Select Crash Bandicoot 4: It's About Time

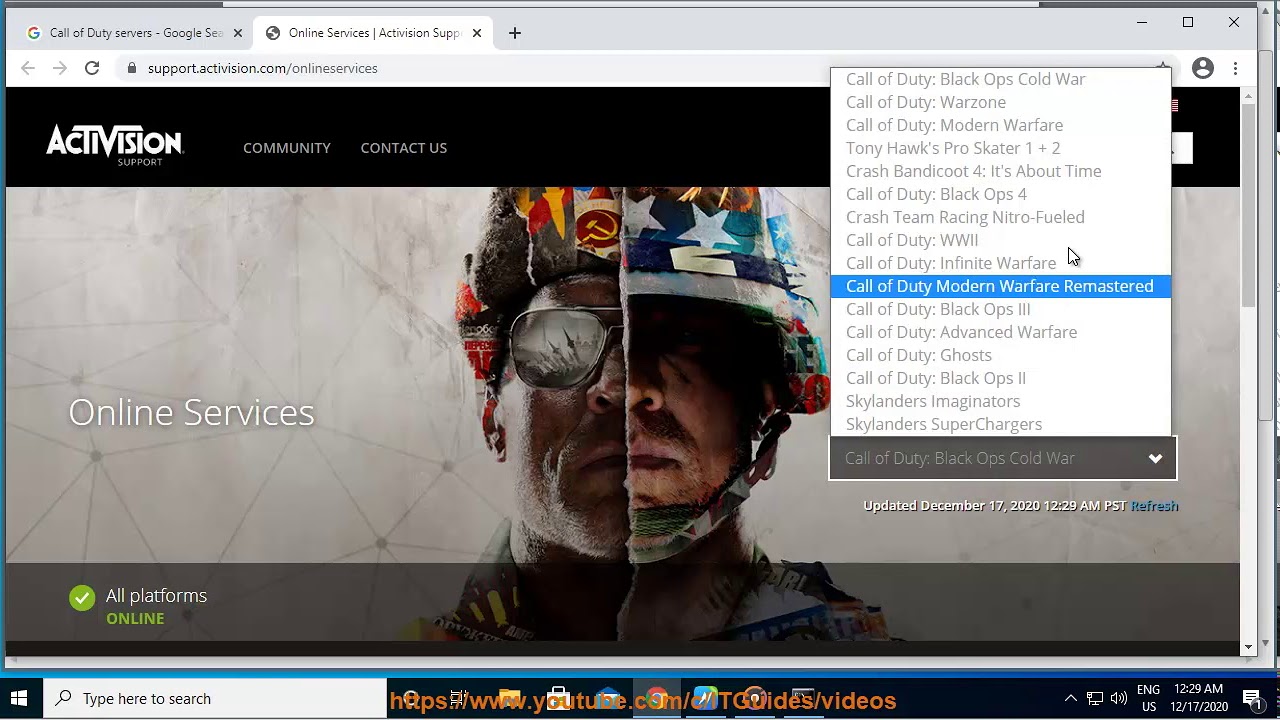click(1000, 171)
